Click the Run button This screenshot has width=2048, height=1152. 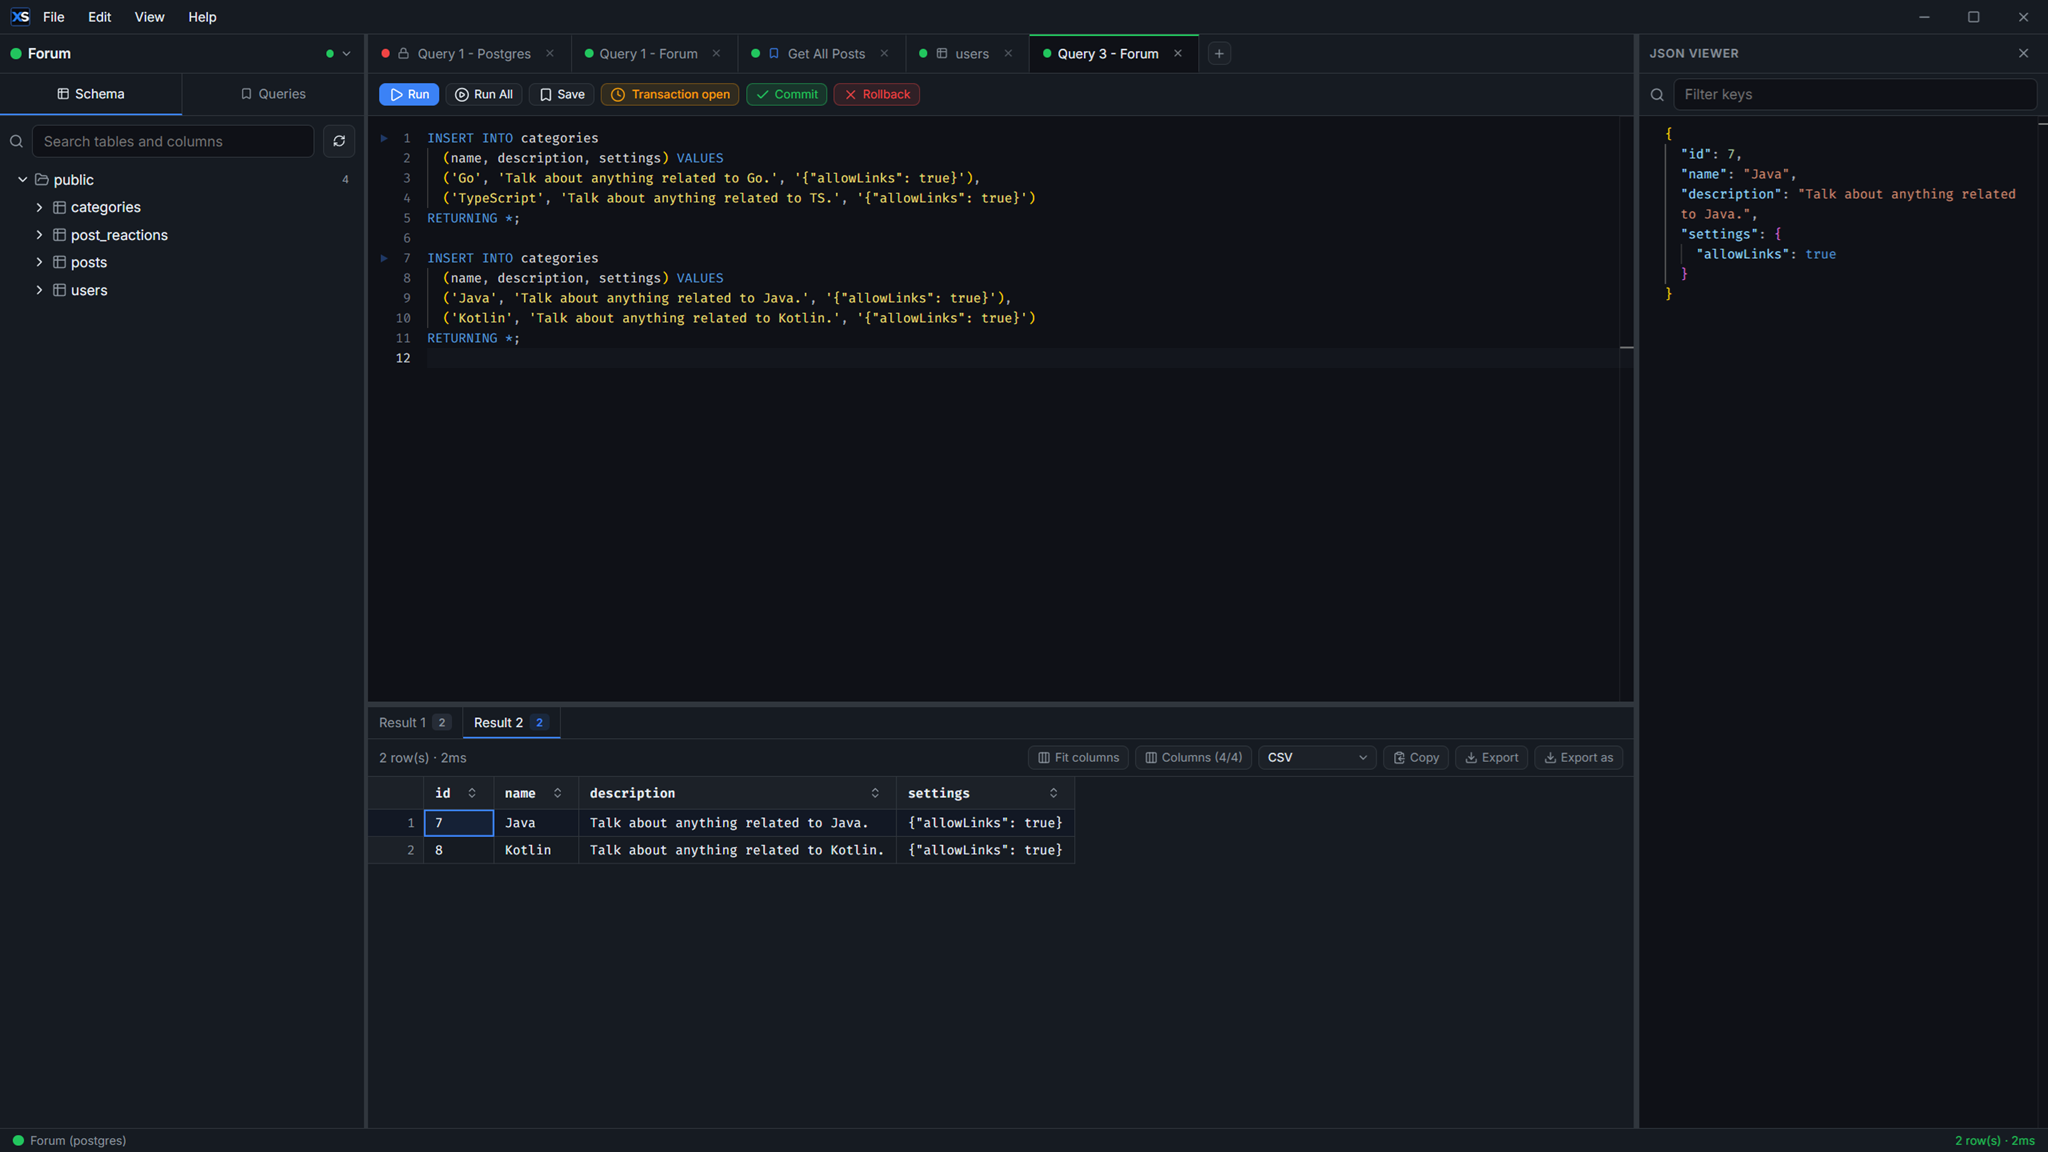pos(409,94)
